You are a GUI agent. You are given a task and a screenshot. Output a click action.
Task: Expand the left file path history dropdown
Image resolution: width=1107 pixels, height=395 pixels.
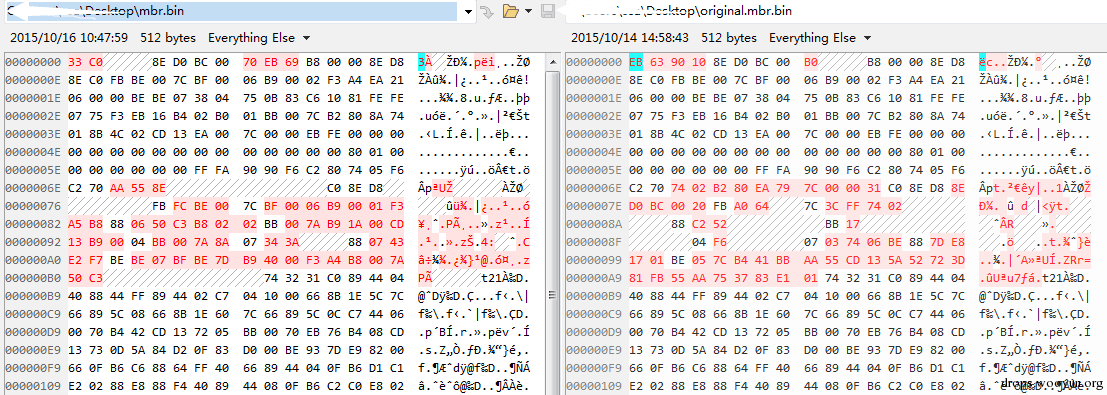(467, 11)
